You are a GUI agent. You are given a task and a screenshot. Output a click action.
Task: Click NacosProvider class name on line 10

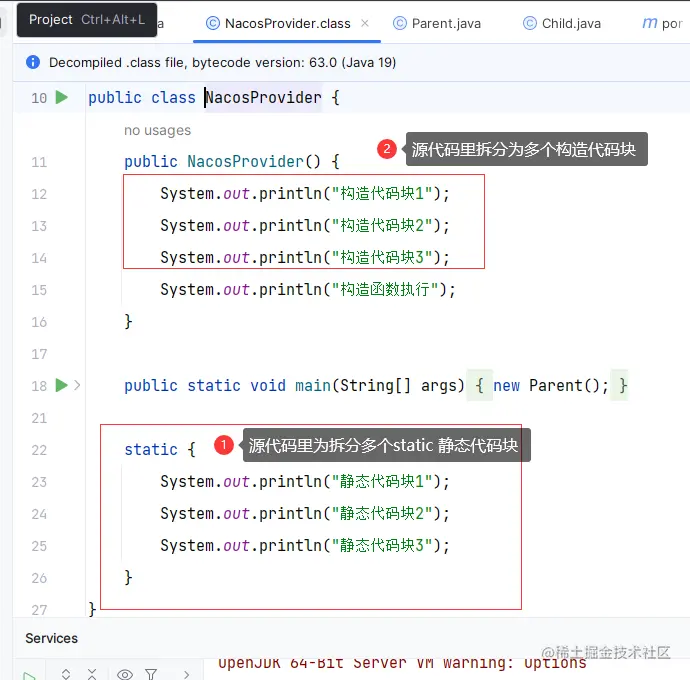pos(263,97)
